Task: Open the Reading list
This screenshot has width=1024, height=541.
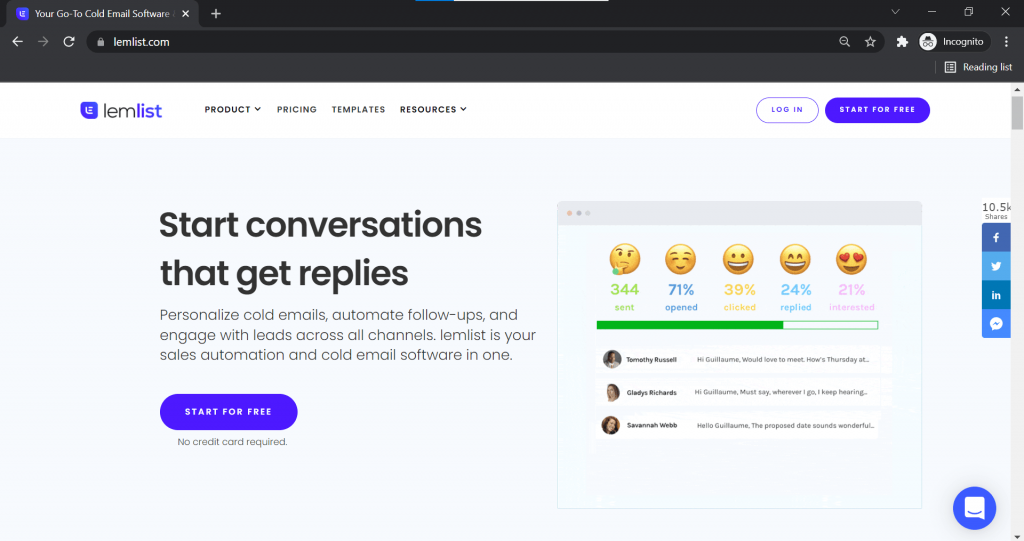Action: coord(978,67)
